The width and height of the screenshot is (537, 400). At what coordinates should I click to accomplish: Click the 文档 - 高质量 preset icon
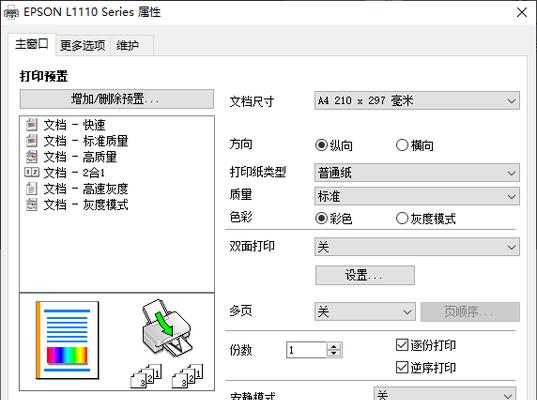point(32,157)
